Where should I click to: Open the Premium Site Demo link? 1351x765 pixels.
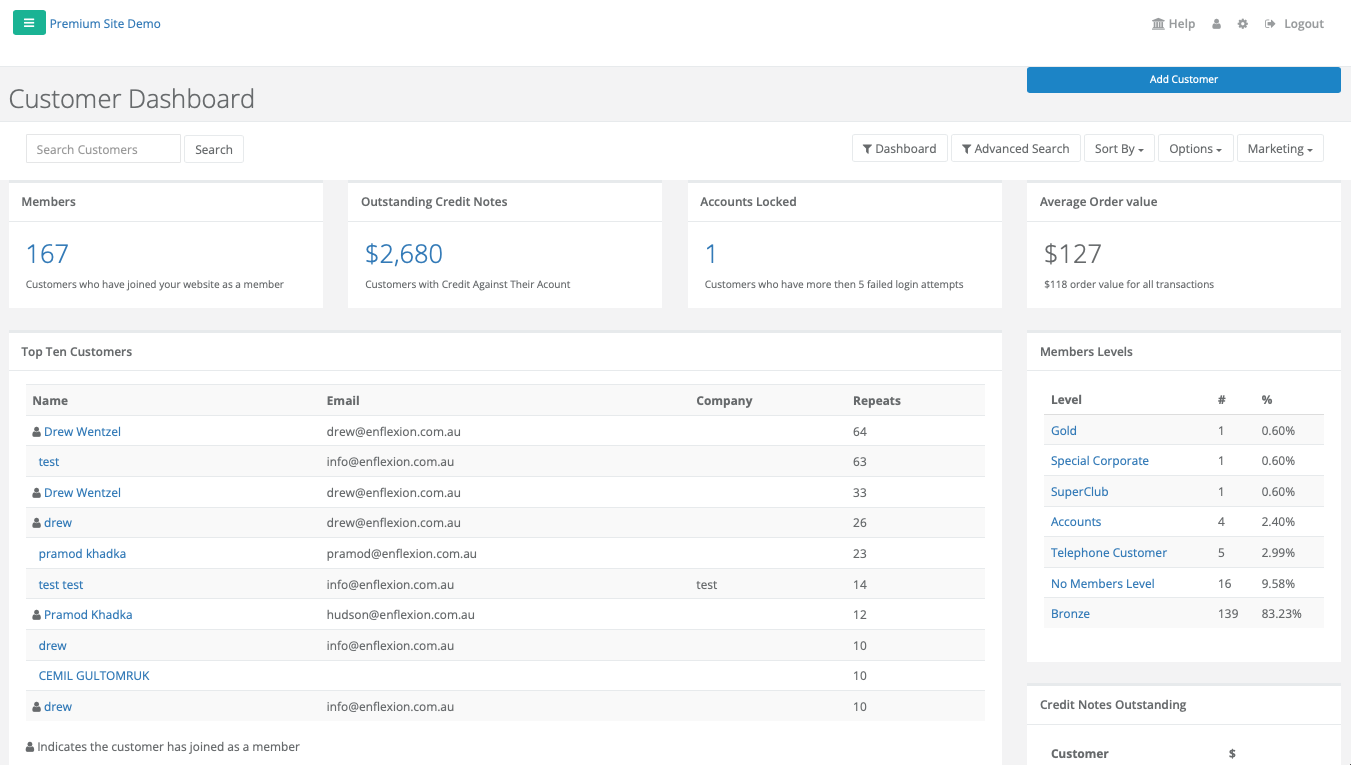coord(105,24)
